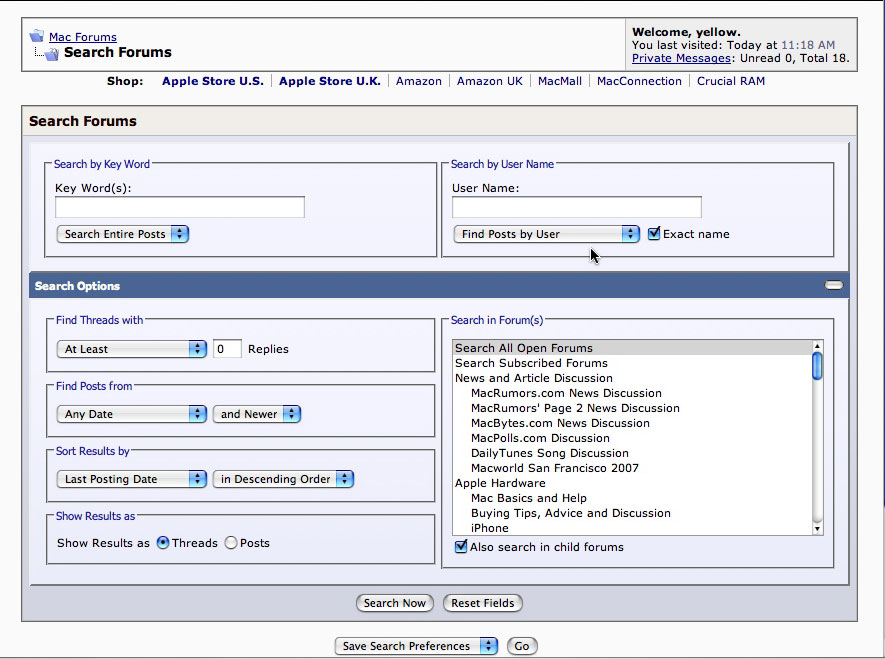
Task: Open the MacConnection shop link
Action: 639,81
